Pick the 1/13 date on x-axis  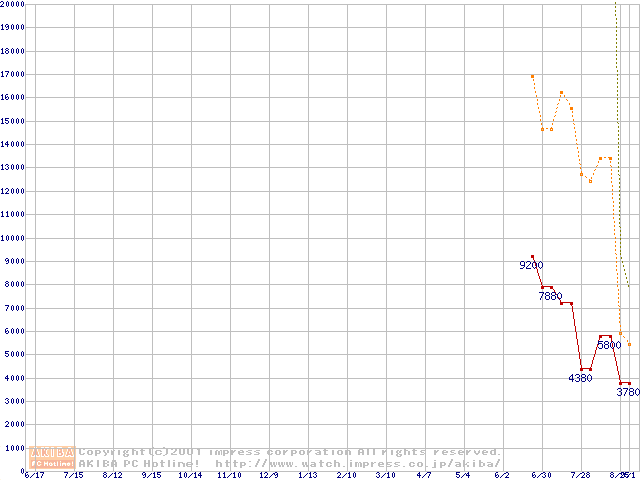[308, 476]
